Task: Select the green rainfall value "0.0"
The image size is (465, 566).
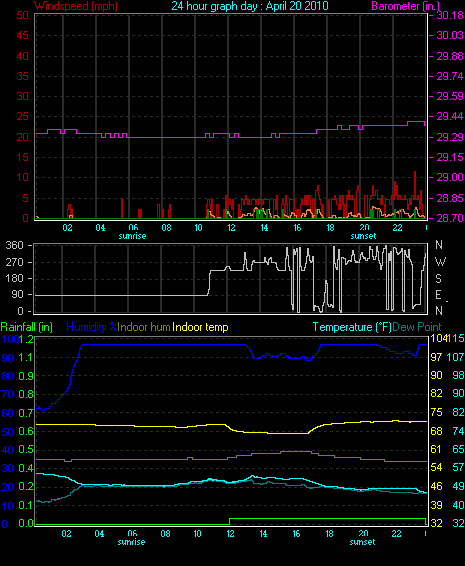Action: [x=26, y=523]
